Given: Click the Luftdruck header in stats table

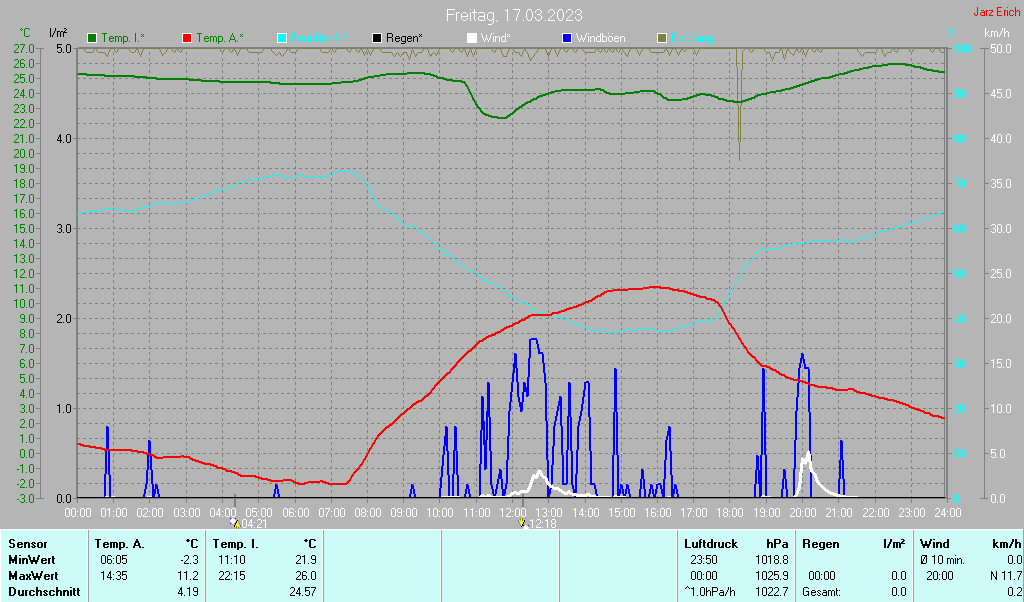Looking at the screenshot, I should coord(711,544).
